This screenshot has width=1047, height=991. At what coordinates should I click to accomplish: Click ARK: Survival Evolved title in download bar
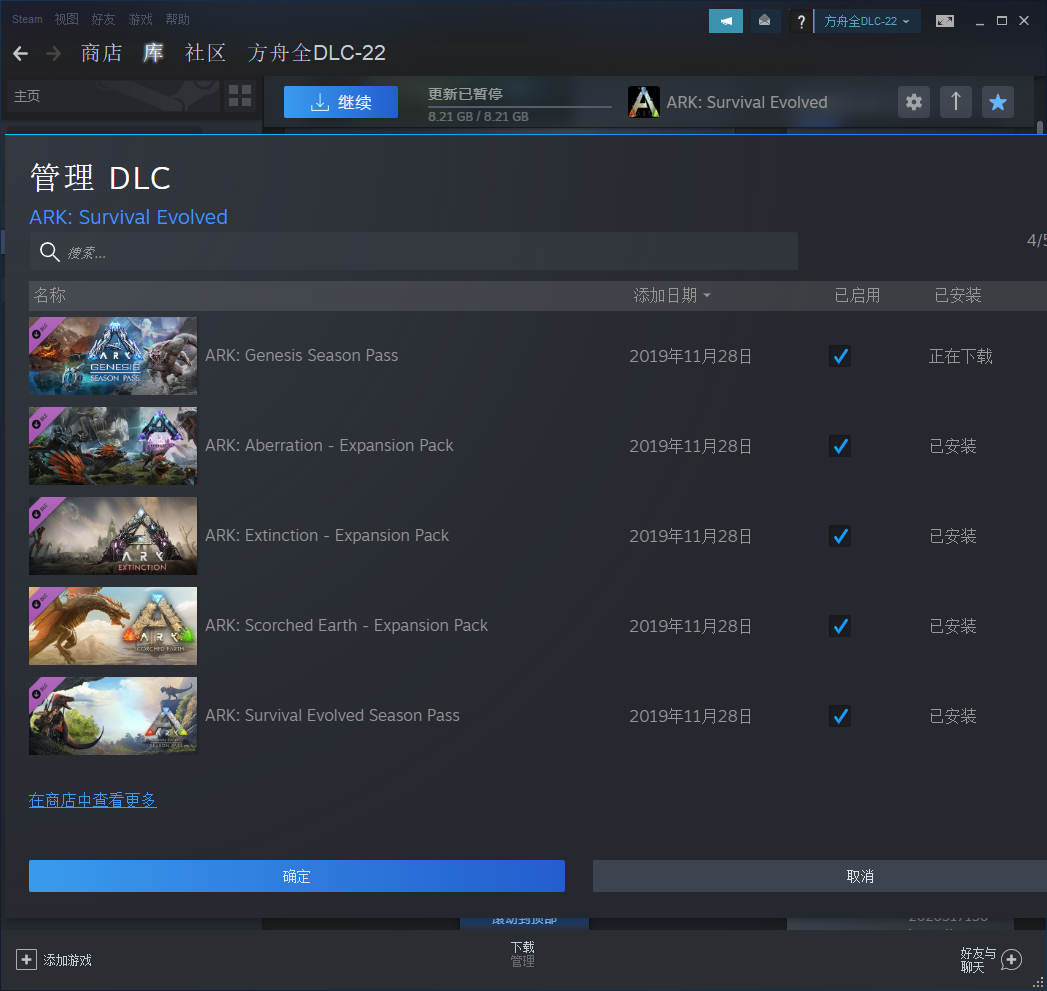747,102
